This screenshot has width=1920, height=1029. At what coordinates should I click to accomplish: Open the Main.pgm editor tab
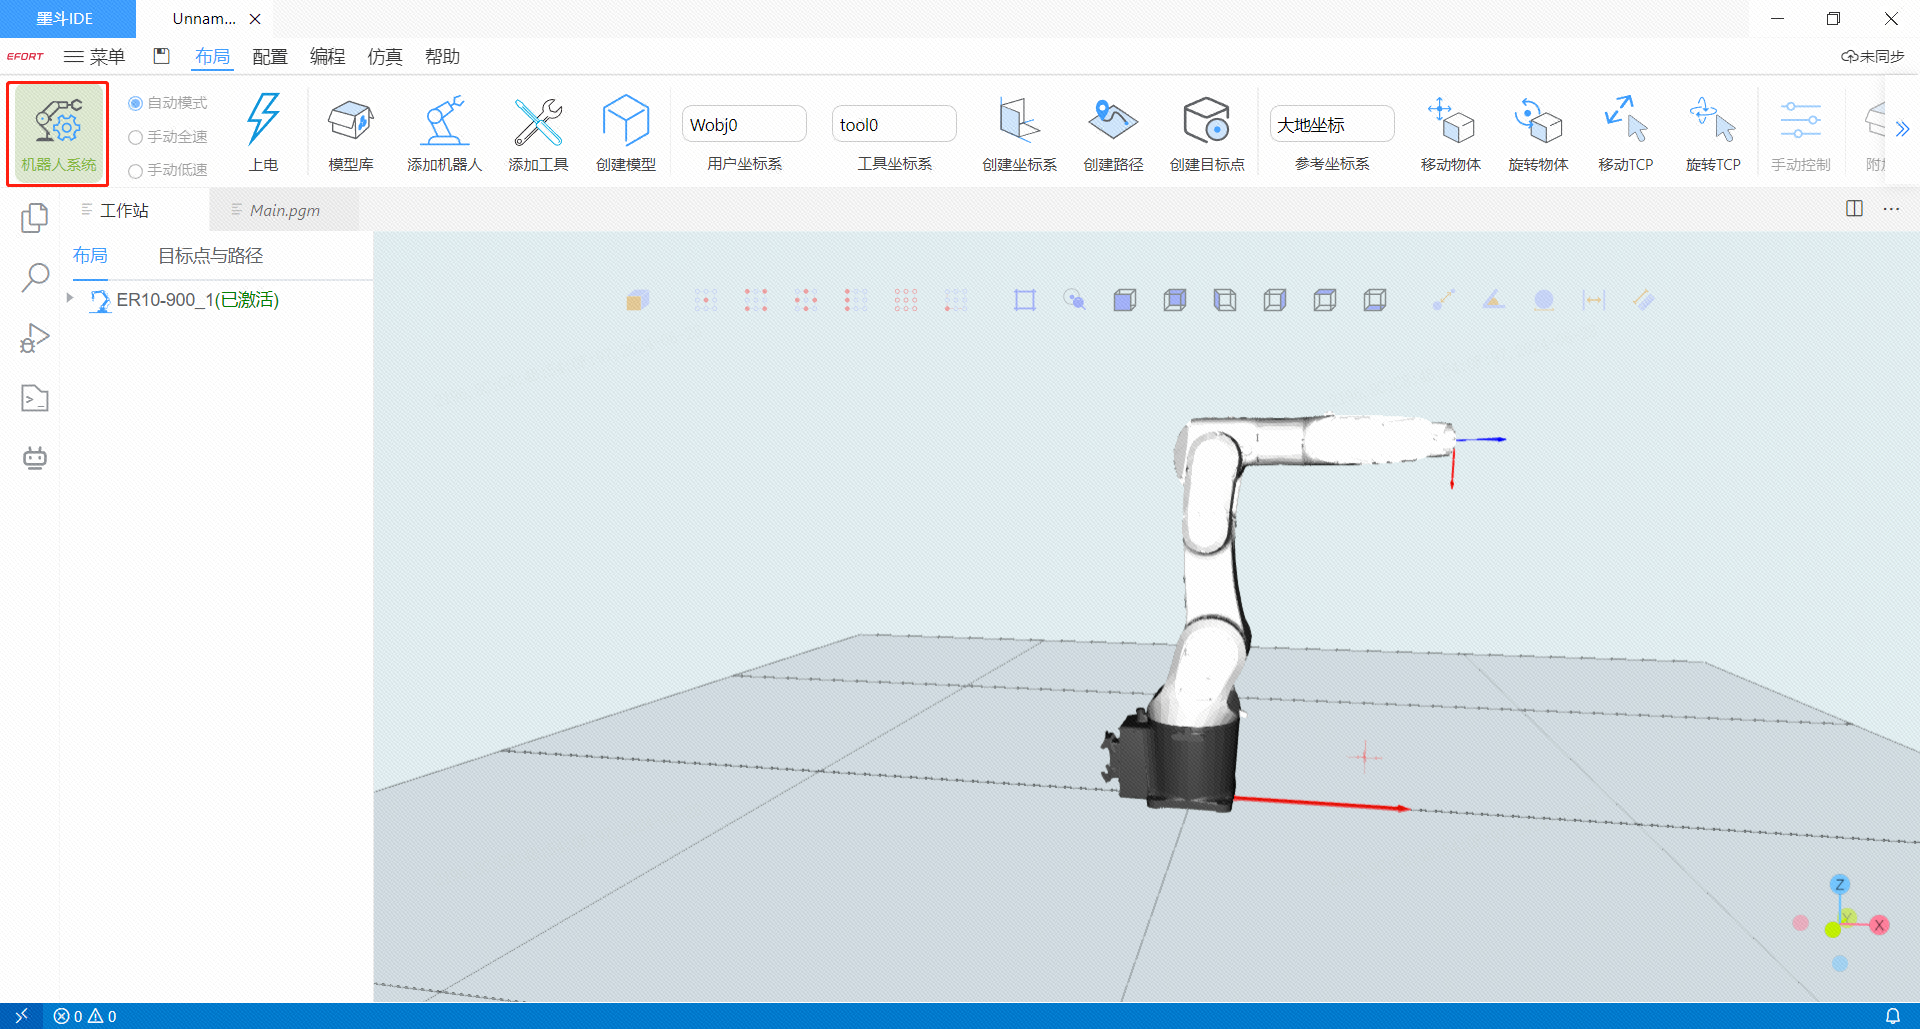click(x=285, y=210)
